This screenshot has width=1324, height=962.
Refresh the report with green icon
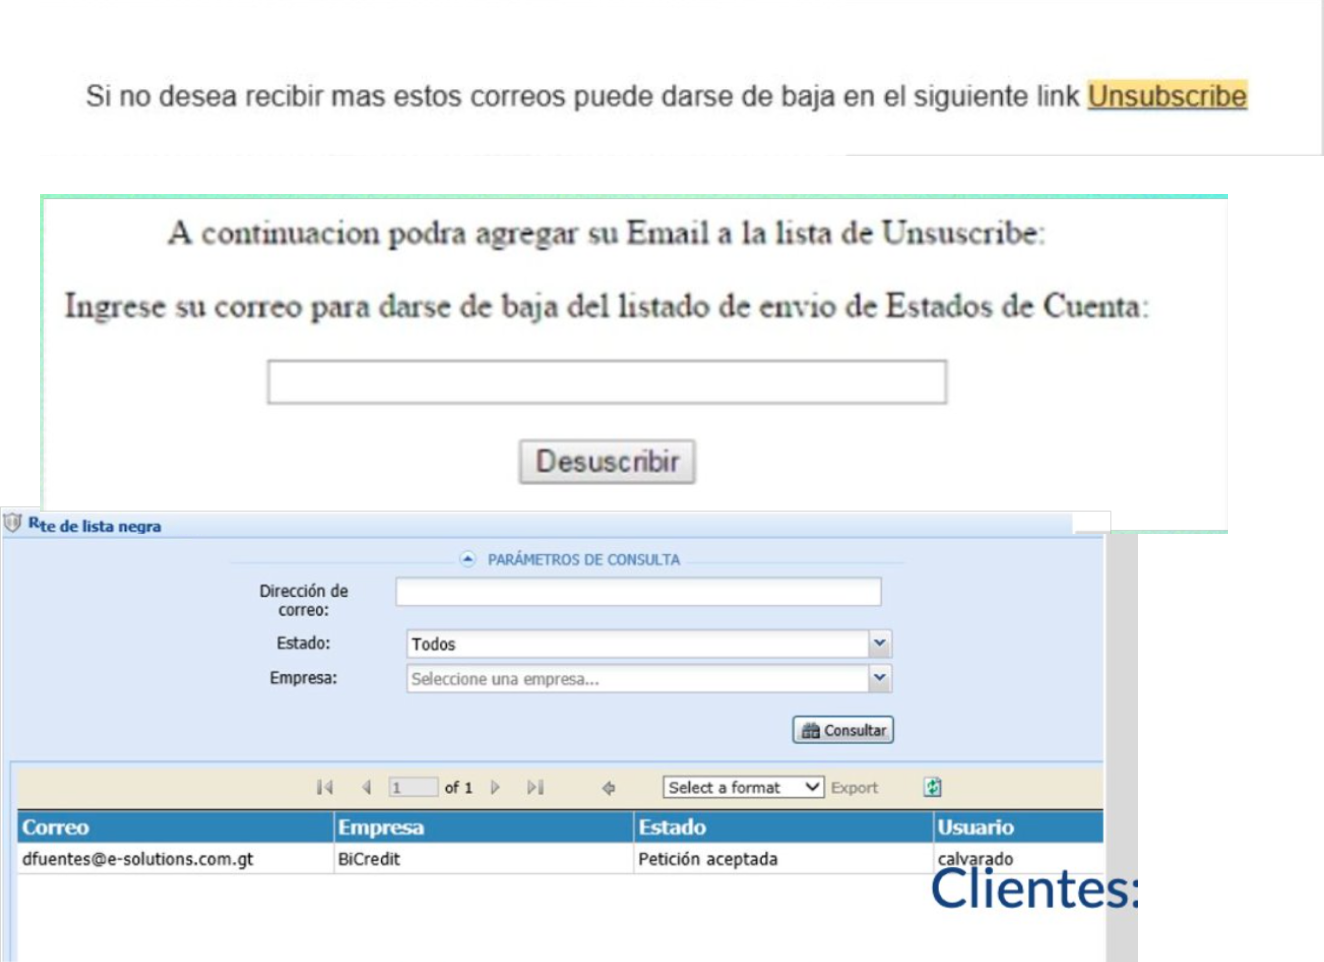[932, 787]
